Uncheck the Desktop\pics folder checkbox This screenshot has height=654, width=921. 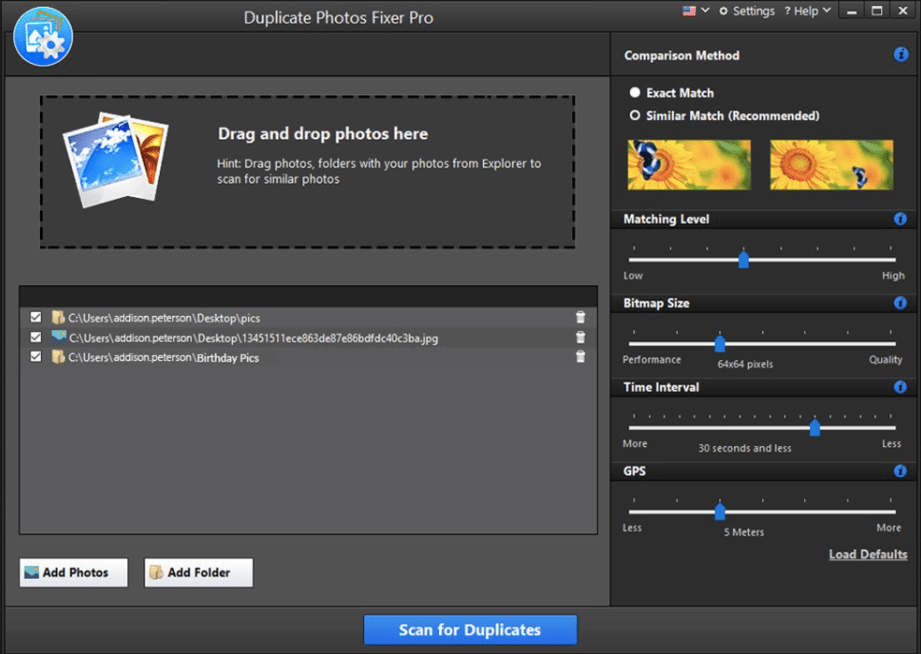click(36, 317)
